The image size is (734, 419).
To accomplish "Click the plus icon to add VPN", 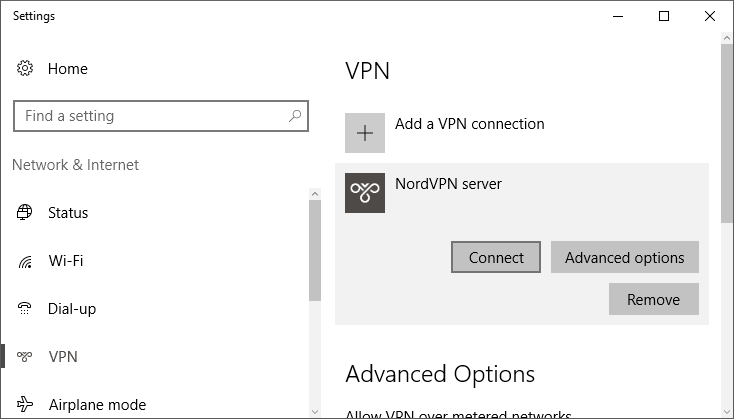I will (365, 133).
